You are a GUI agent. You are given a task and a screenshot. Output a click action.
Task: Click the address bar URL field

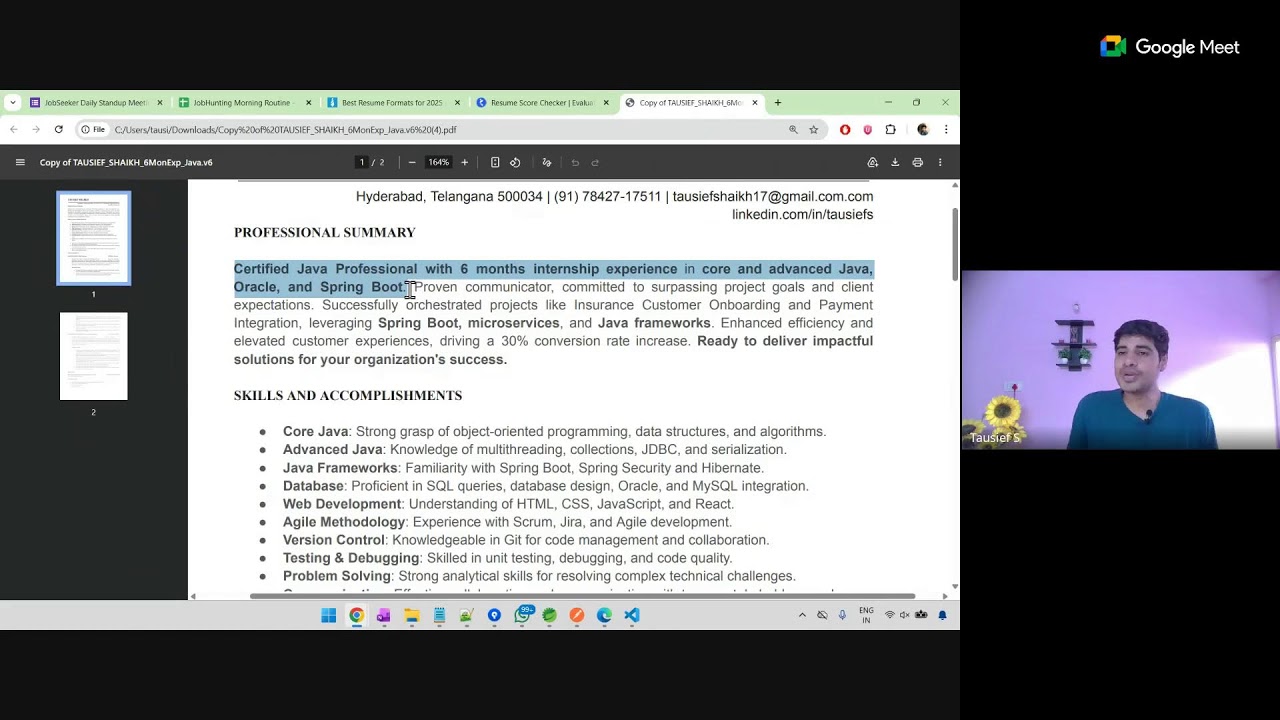point(440,129)
